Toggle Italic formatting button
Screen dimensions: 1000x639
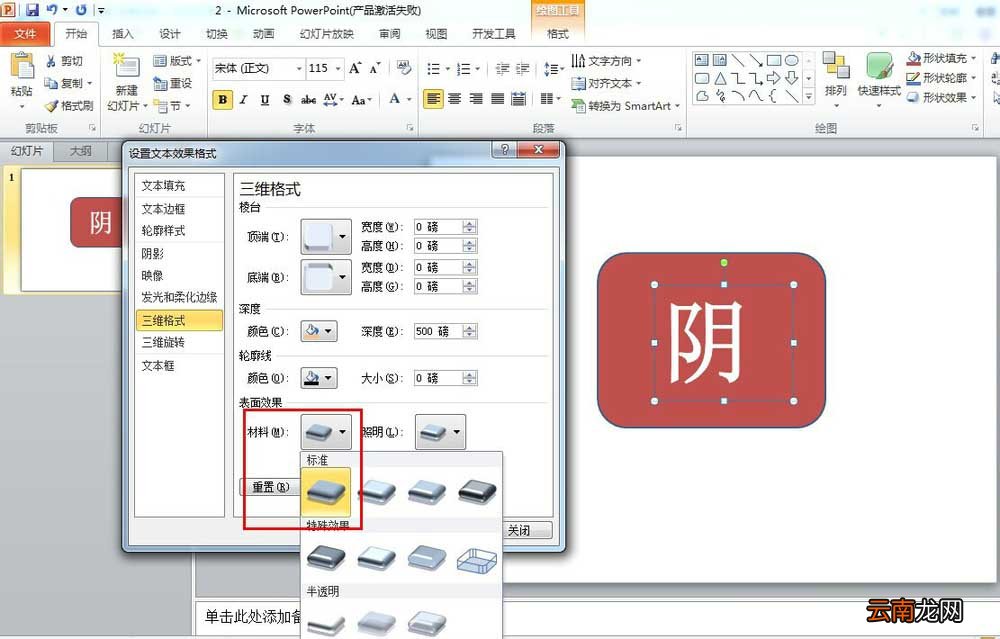tap(244, 99)
